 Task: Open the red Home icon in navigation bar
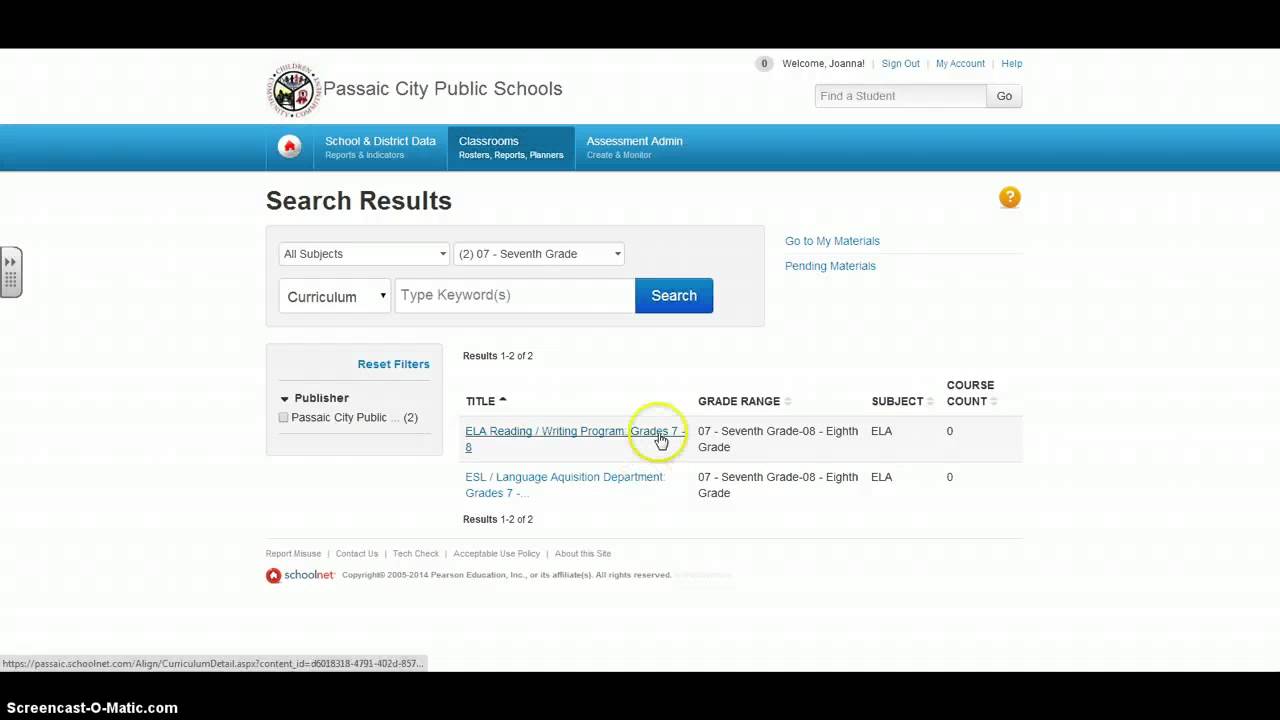pyautogui.click(x=289, y=147)
